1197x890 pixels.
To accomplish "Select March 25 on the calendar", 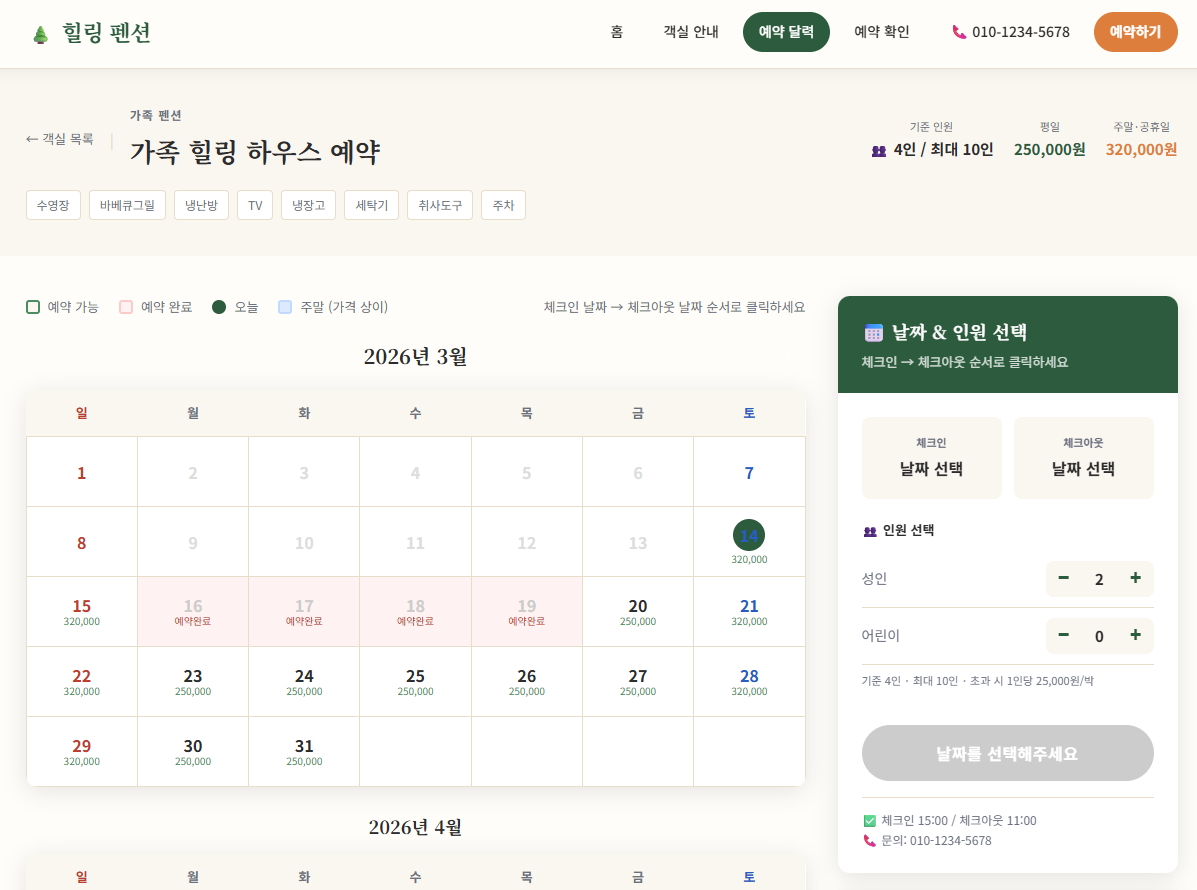I will [415, 681].
